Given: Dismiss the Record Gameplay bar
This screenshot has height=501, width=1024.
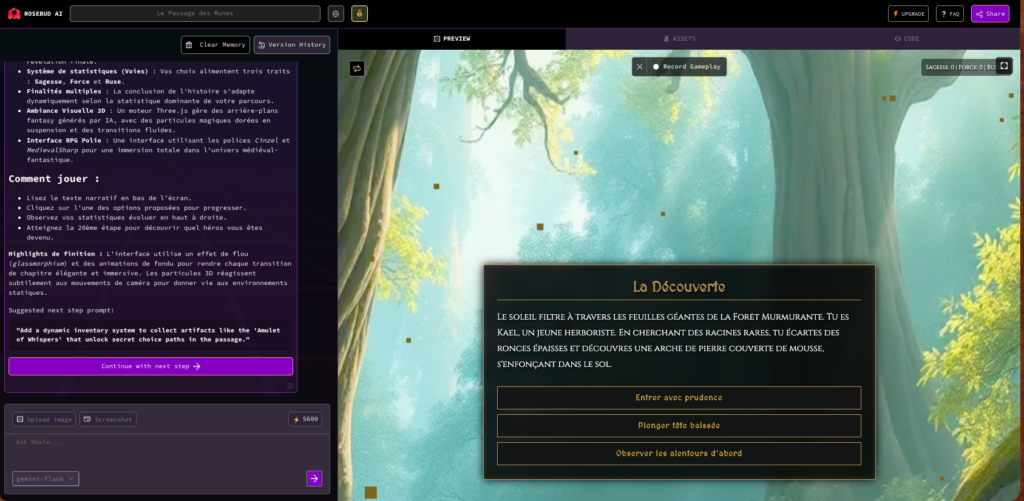Looking at the screenshot, I should (x=640, y=67).
